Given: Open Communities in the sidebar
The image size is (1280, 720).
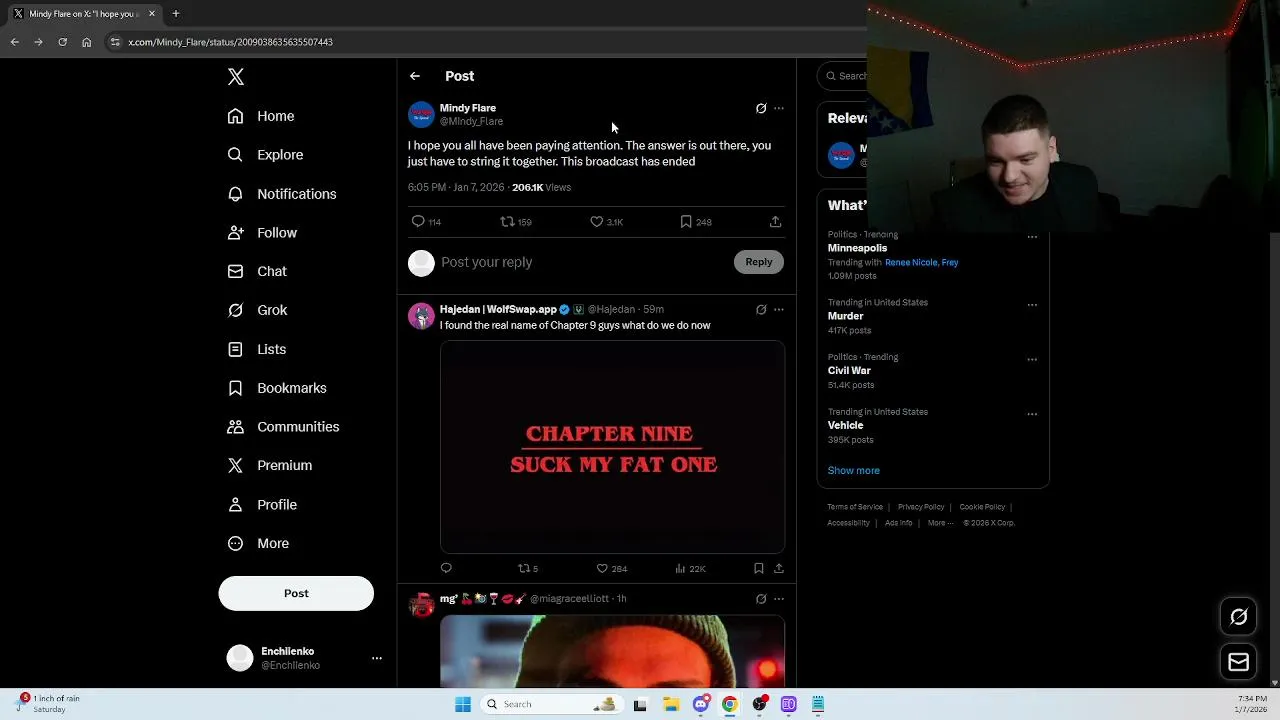Looking at the screenshot, I should (x=283, y=427).
